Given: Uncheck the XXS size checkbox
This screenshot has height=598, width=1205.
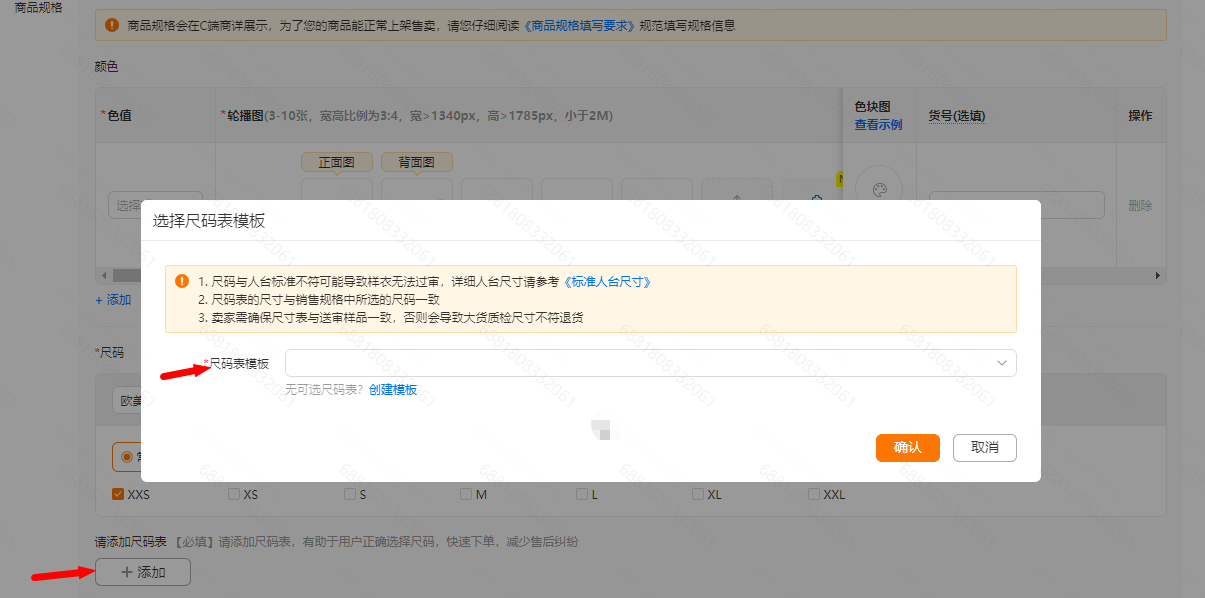Looking at the screenshot, I should pos(116,493).
